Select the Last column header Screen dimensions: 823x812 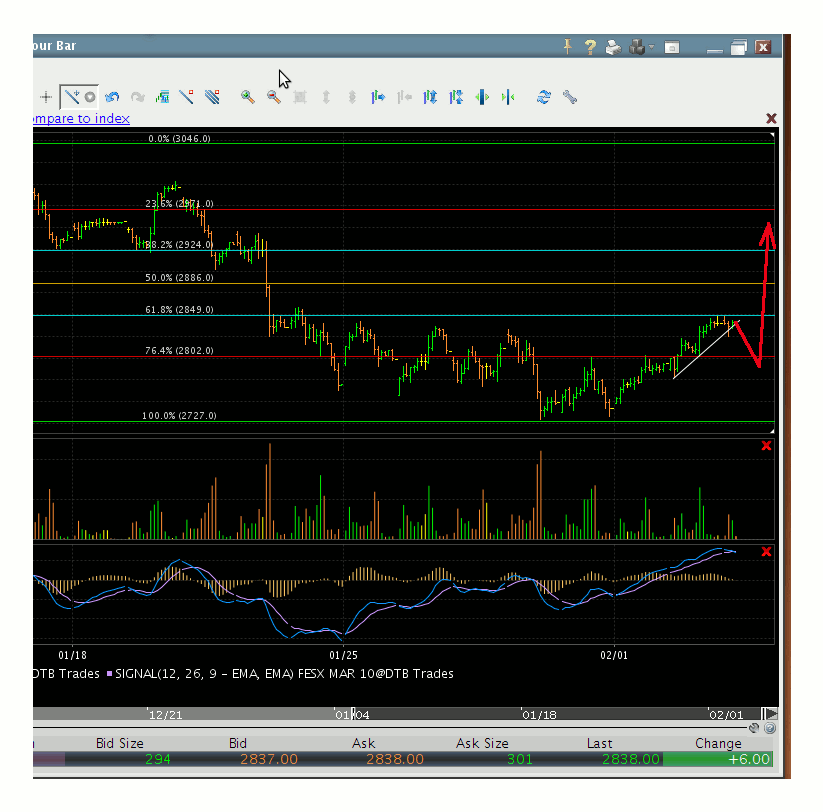[599, 743]
